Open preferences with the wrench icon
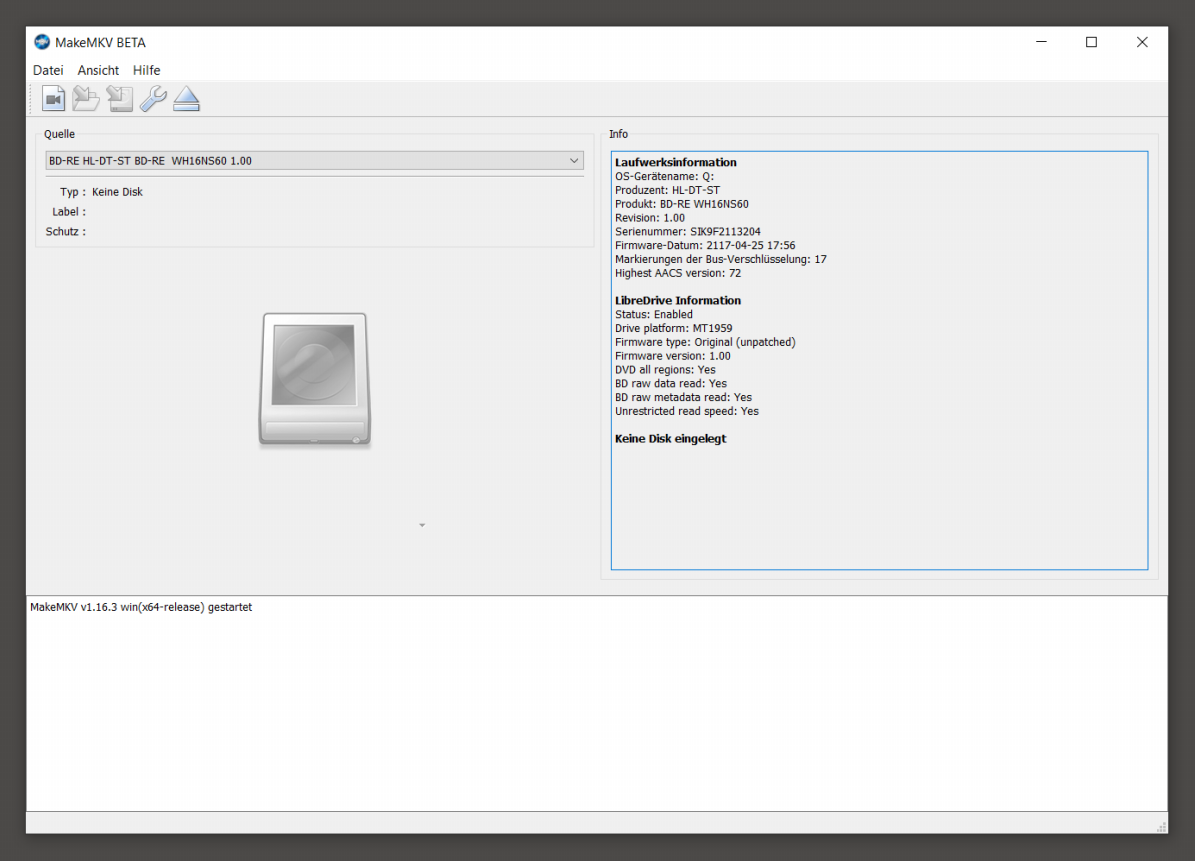This screenshot has height=861, width=1195. coord(153,99)
